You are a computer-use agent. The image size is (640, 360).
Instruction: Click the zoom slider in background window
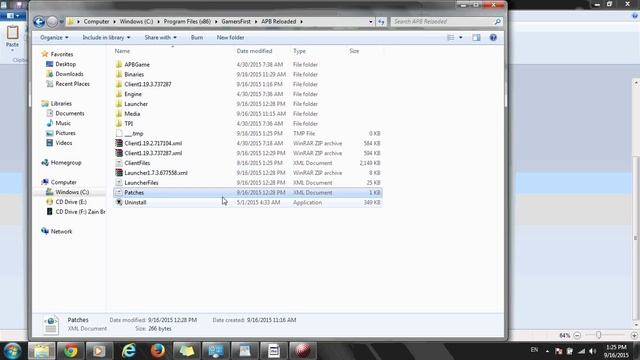pos(598,335)
